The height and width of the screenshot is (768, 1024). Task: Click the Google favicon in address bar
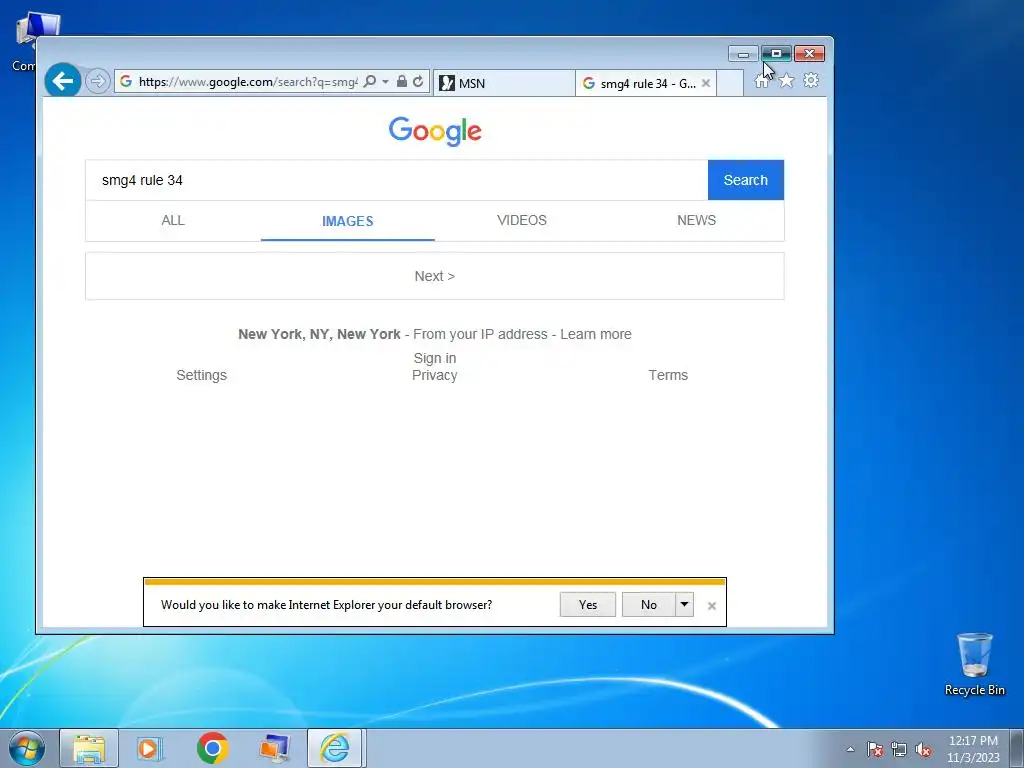(126, 82)
